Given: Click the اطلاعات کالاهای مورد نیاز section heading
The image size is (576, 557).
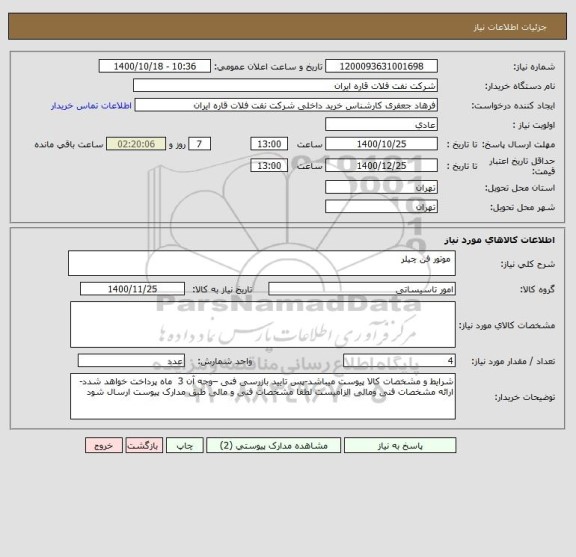Looking at the screenshot, I should click(500, 240).
